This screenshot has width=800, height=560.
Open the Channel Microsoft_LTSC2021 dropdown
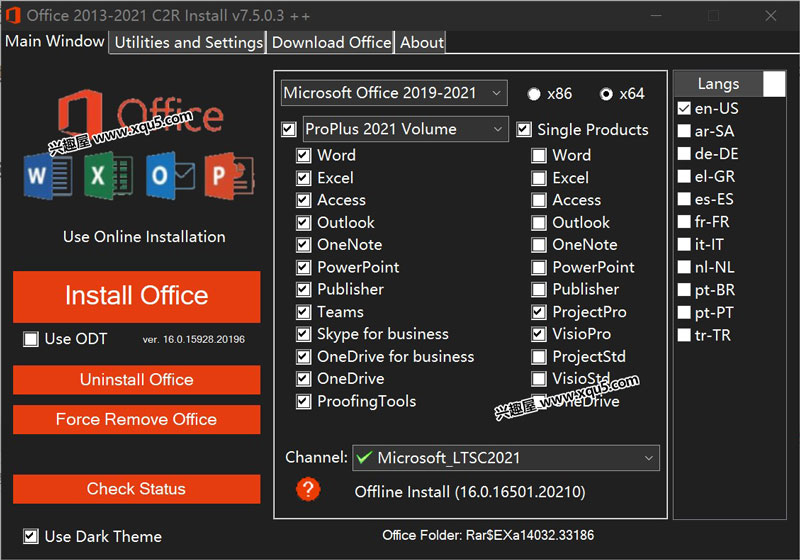click(x=506, y=457)
